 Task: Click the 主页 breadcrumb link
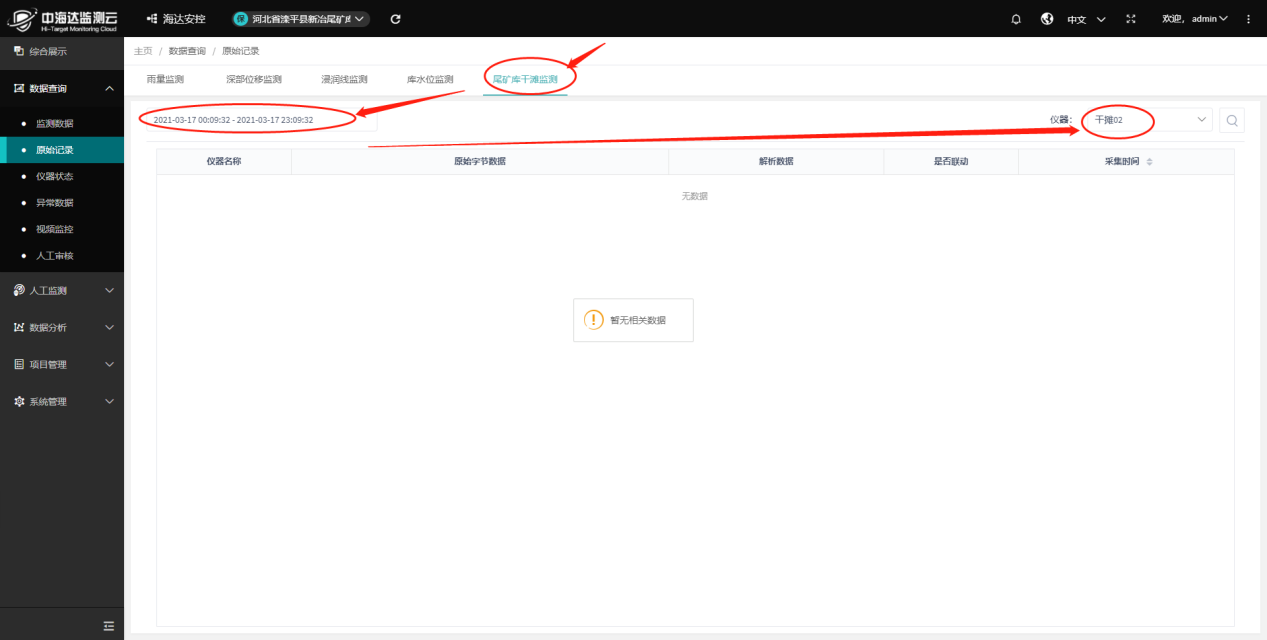[143, 51]
